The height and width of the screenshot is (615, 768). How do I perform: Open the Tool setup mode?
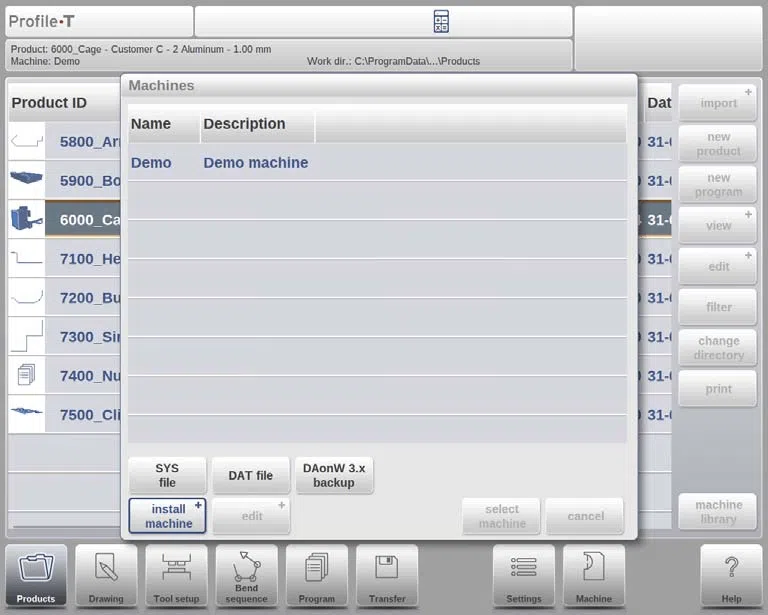[176, 576]
